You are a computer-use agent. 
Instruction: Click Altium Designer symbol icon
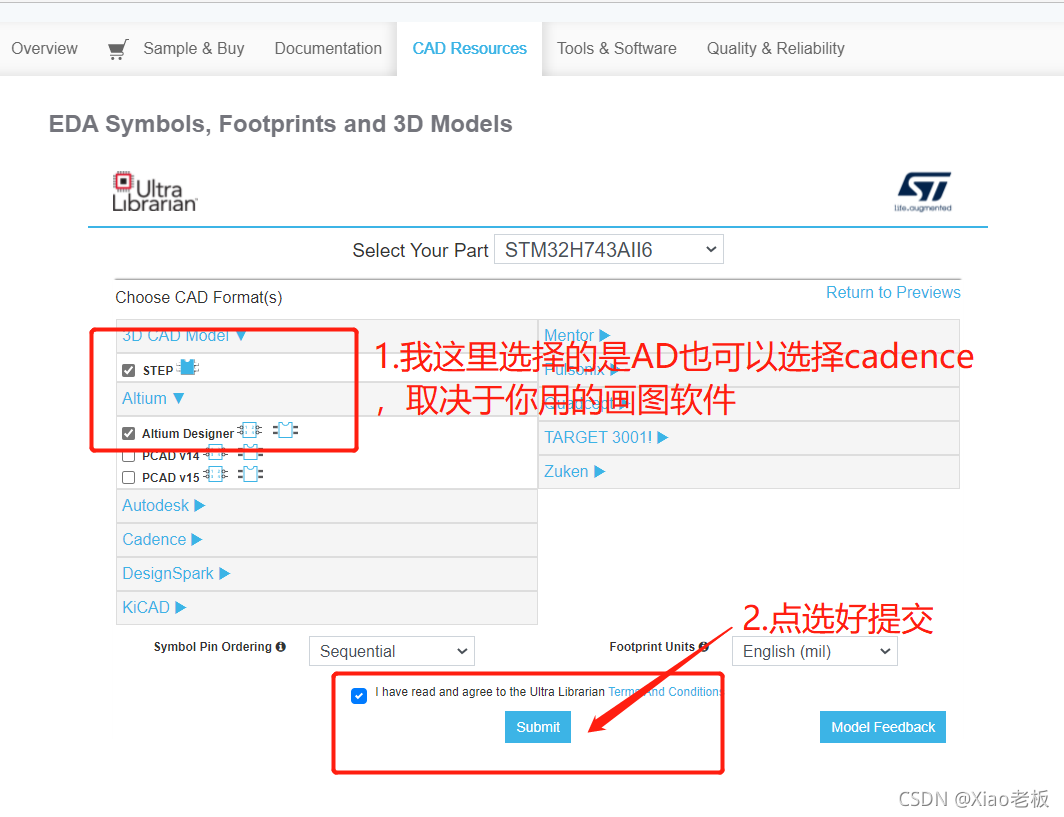pos(250,430)
